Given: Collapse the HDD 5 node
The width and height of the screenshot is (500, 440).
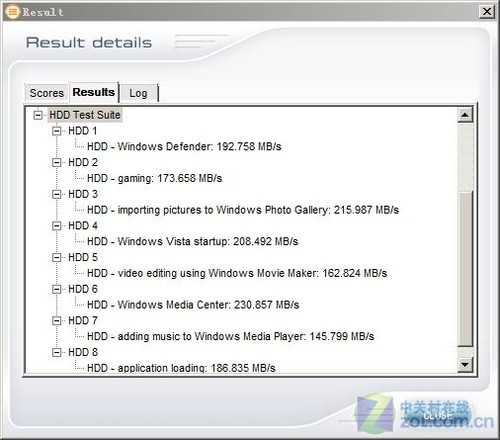Looking at the screenshot, I should click(57, 258).
